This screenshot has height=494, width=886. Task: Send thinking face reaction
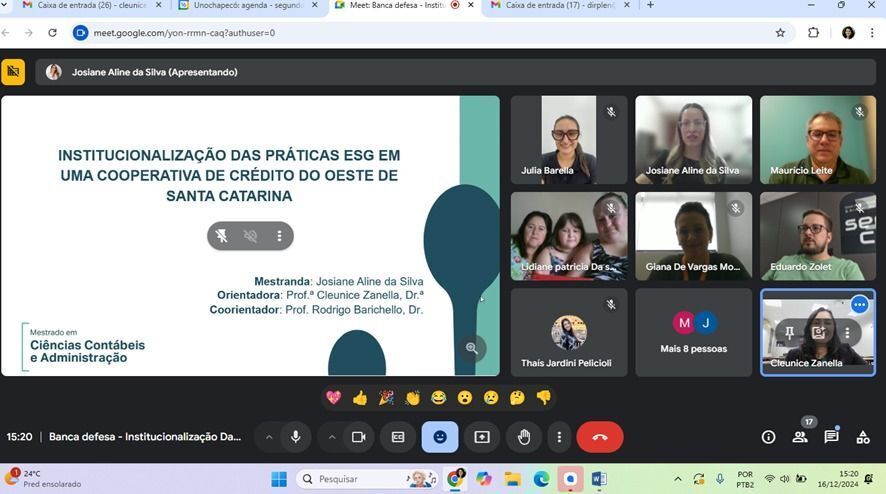tap(517, 398)
